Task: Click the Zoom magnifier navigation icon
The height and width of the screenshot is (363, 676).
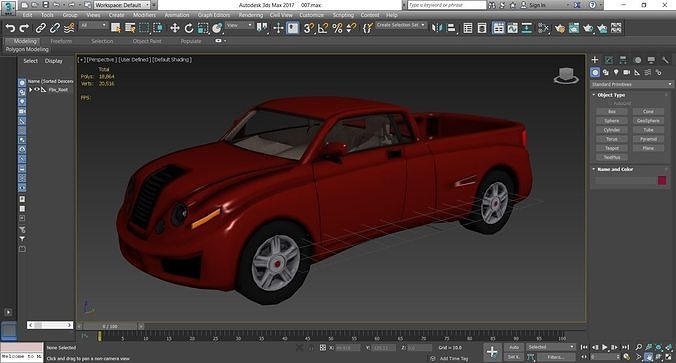Action: click(x=638, y=347)
